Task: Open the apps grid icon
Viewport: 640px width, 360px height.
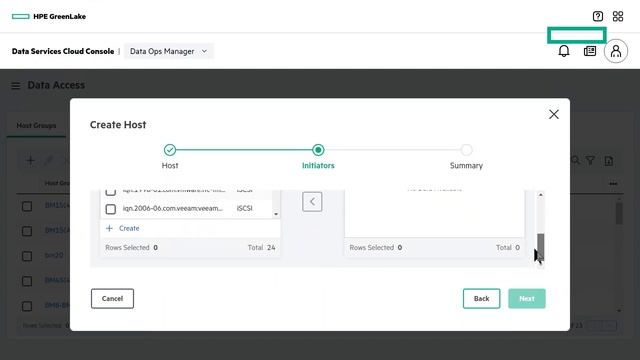Action: click(x=618, y=16)
